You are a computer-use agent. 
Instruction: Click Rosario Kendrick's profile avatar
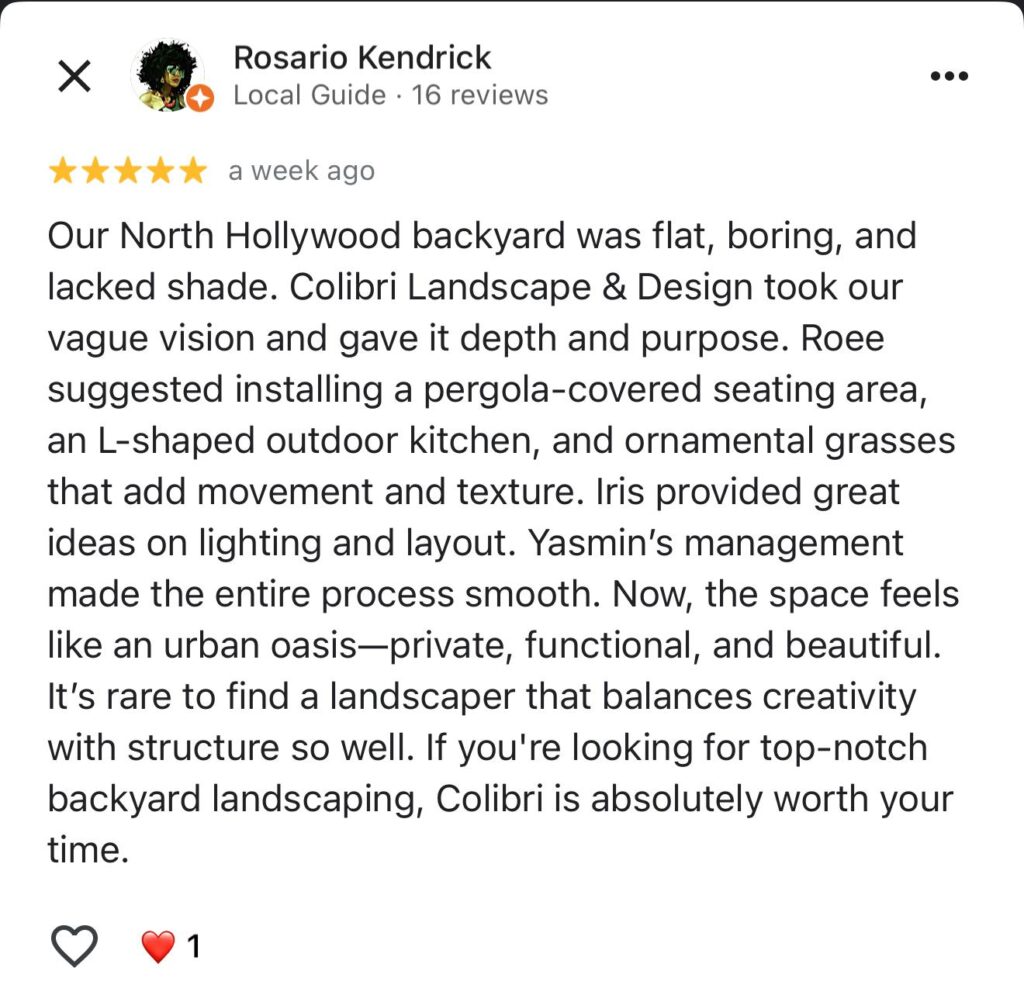[x=168, y=75]
